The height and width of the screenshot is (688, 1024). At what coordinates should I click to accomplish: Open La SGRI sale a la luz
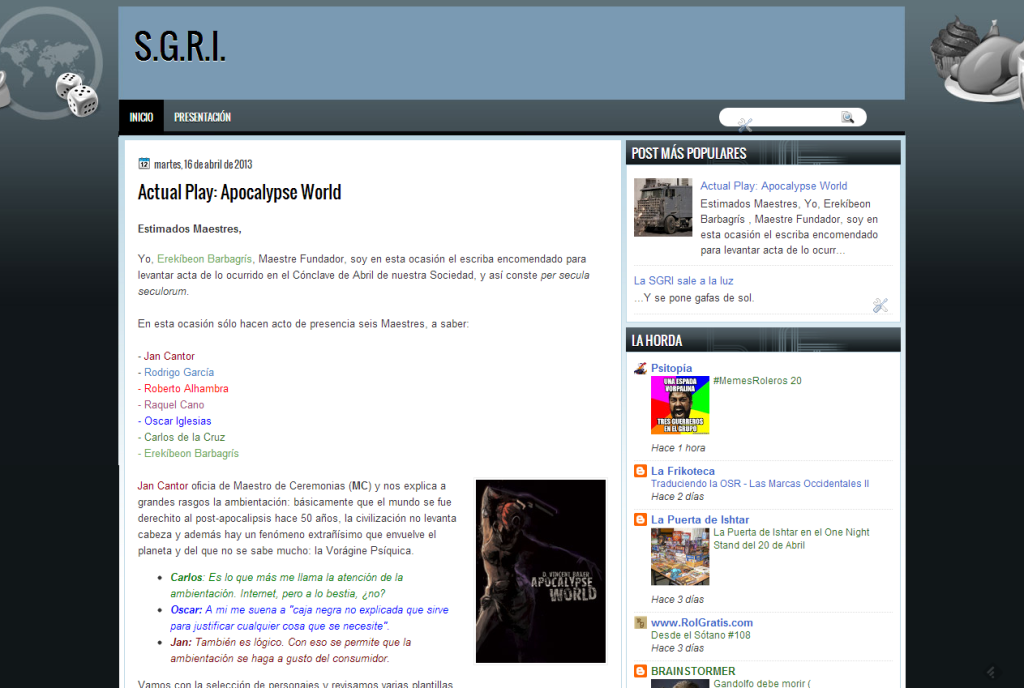683,281
